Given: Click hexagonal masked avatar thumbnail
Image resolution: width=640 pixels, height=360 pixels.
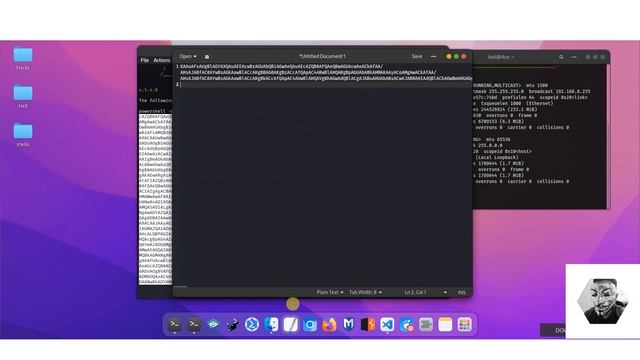Looking at the screenshot, I should pos(603,301).
